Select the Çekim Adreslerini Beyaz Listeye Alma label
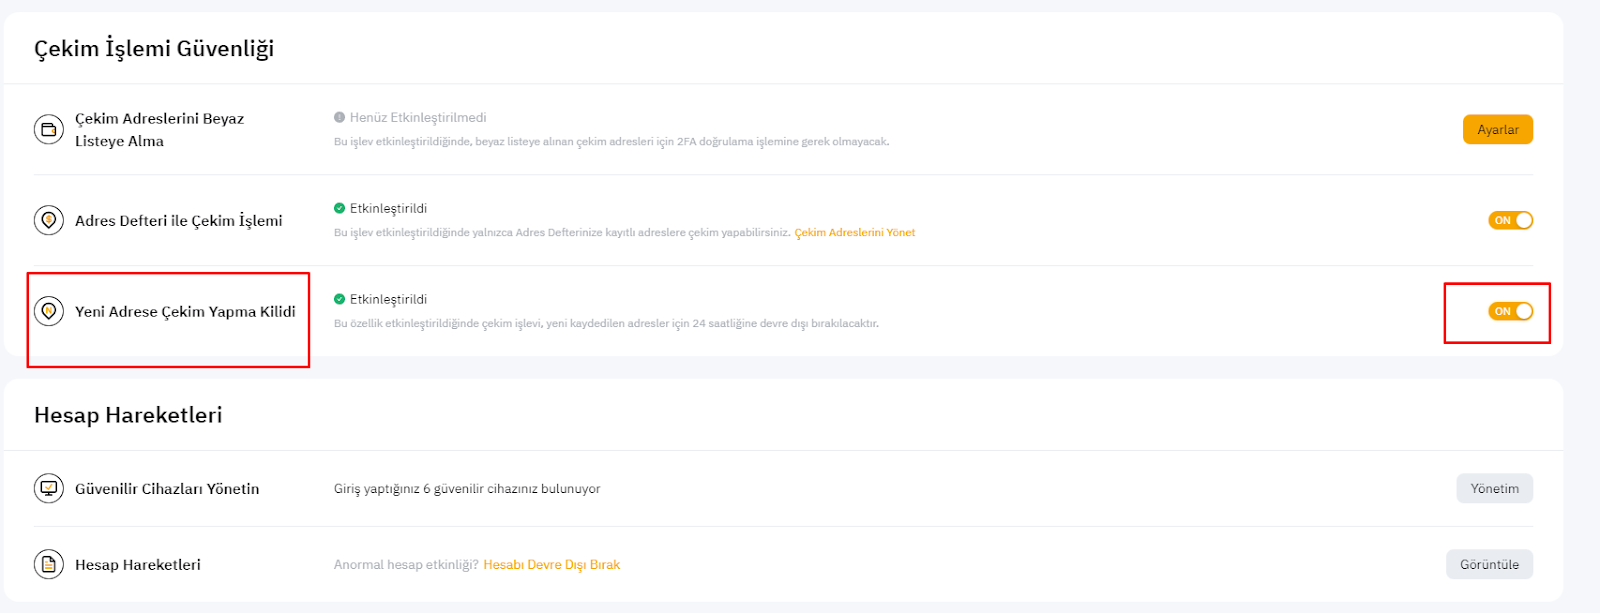 [159, 130]
